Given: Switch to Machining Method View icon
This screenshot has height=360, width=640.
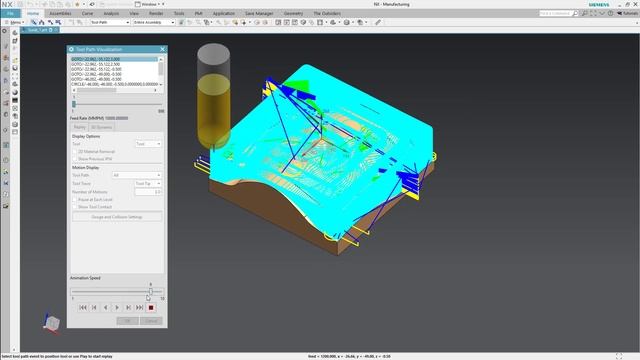Looking at the screenshot, I should coord(58,22).
